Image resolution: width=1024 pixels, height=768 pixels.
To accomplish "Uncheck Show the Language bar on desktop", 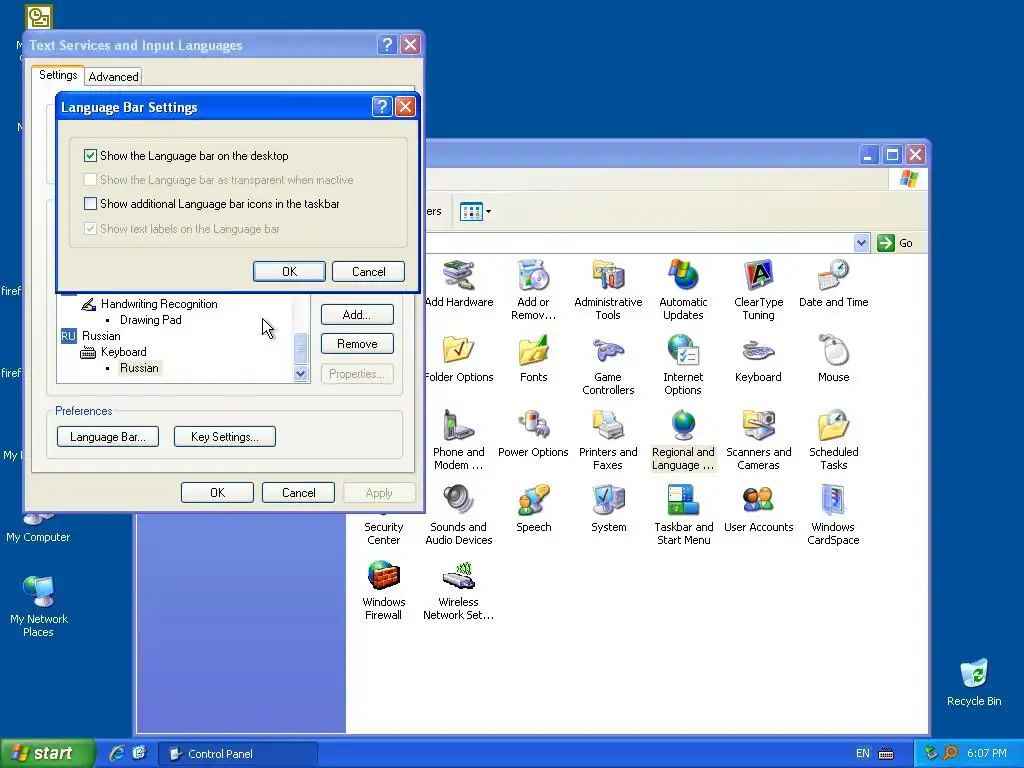I will click(90, 155).
